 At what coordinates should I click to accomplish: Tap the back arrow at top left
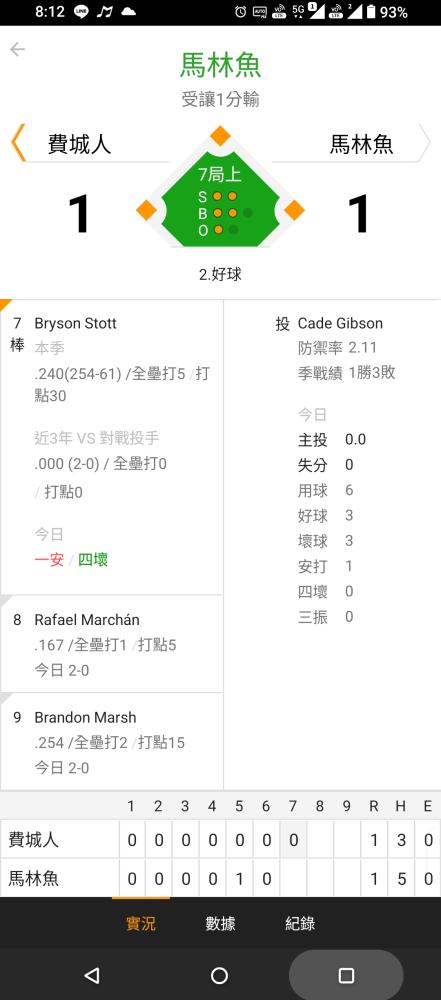tap(17, 49)
